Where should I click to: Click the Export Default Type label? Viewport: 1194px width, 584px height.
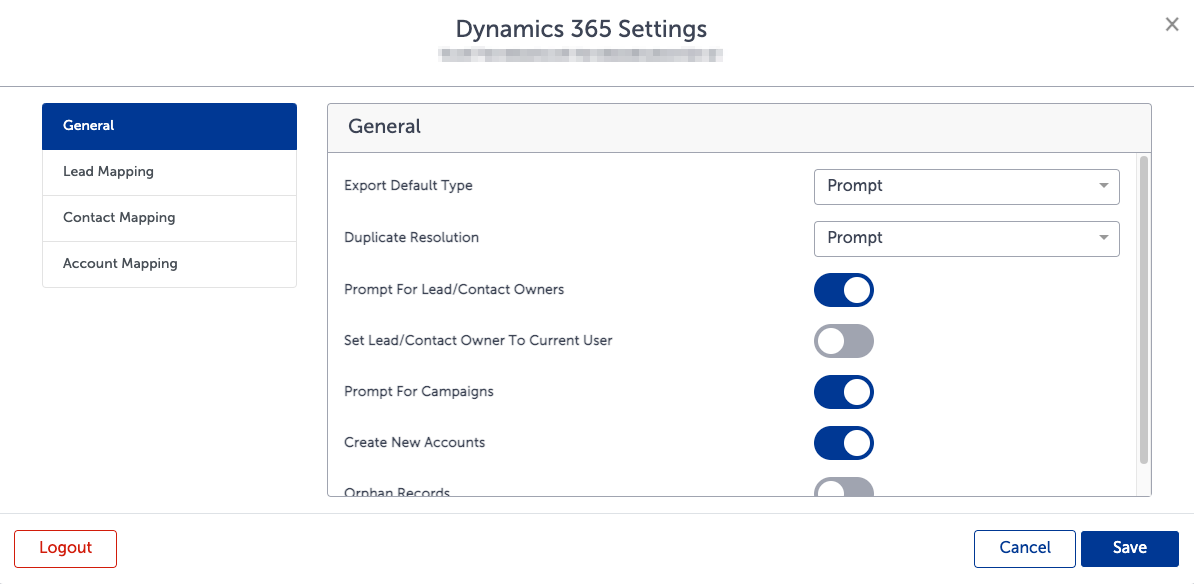point(408,186)
